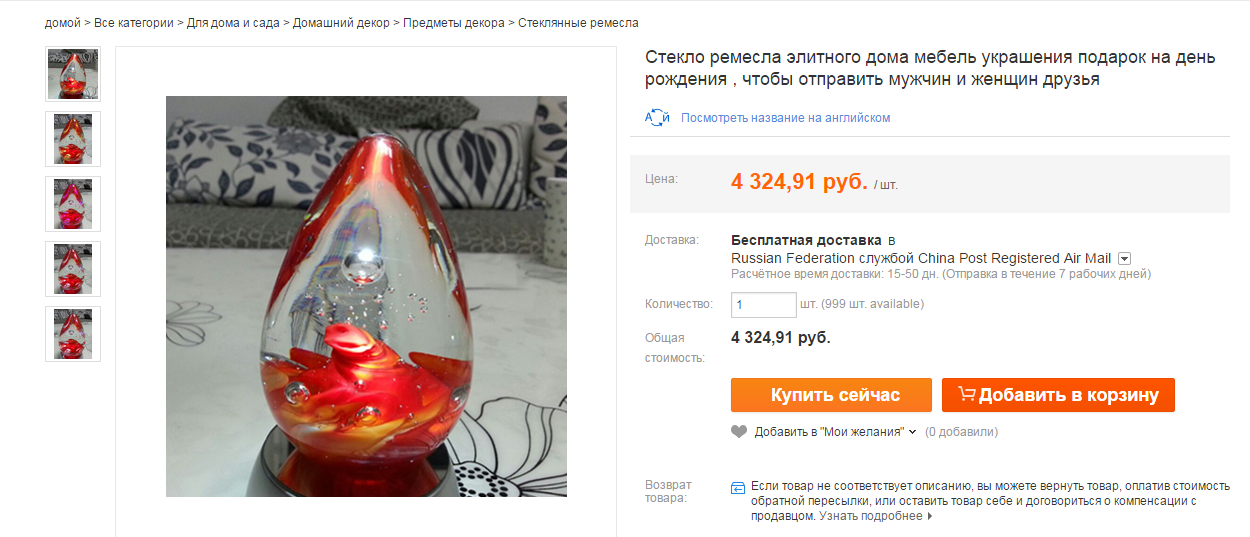
Task: Click the heart wishlist icon
Action: pyautogui.click(x=739, y=432)
